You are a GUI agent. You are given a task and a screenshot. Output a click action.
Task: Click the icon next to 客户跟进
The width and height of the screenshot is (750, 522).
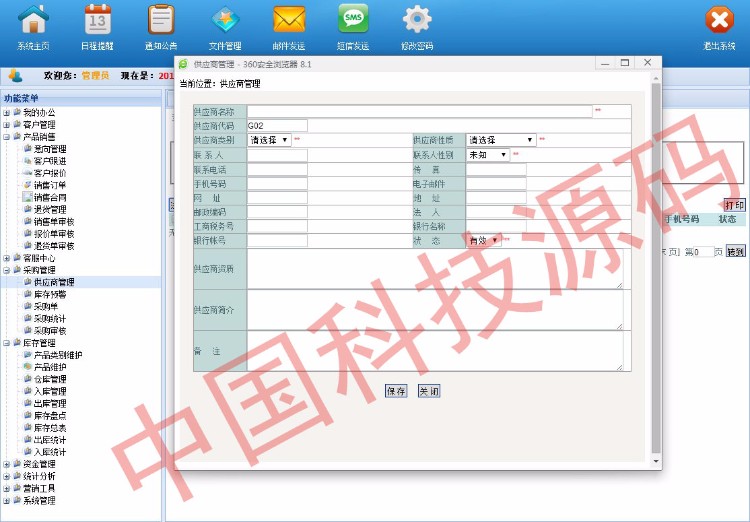point(28,161)
